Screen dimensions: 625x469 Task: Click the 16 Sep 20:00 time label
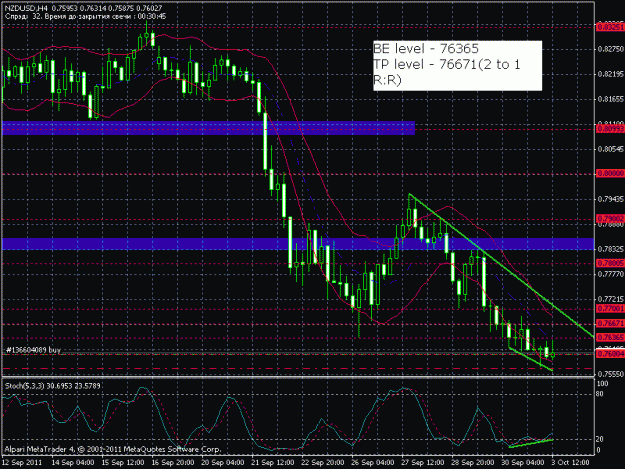tap(173, 462)
